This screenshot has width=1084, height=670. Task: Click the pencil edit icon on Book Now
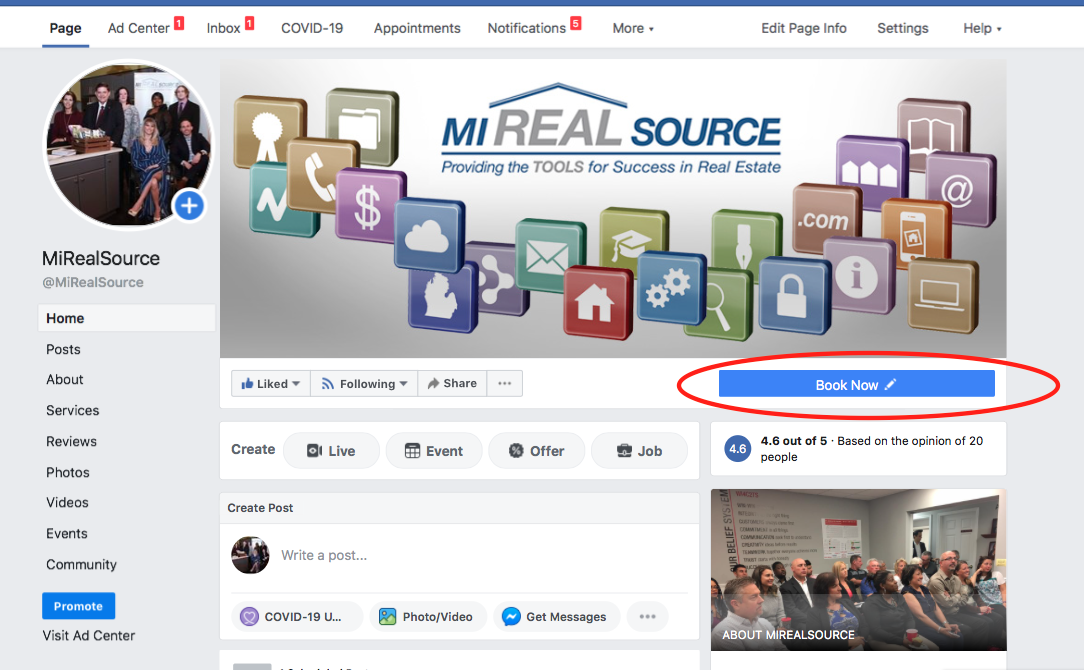point(890,384)
